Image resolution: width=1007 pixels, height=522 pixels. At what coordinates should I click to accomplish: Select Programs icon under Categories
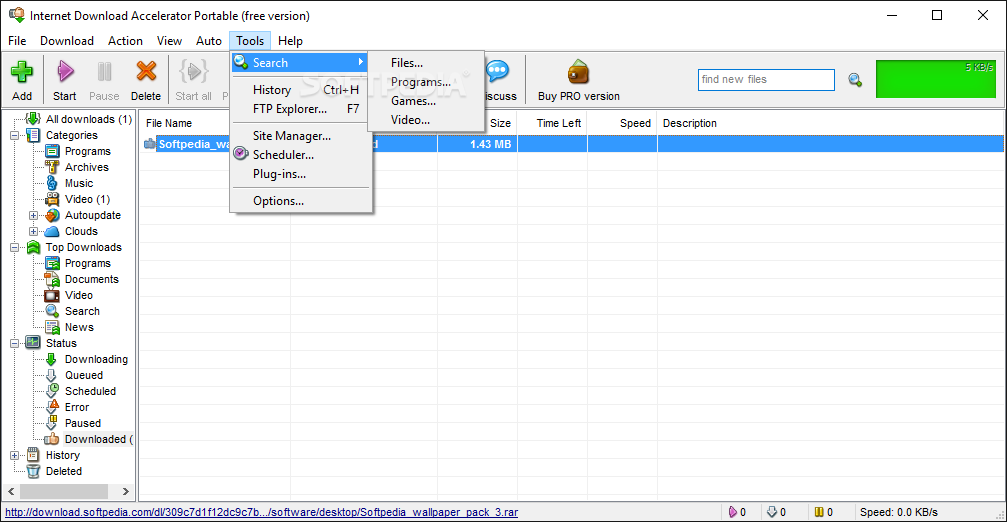tap(53, 151)
